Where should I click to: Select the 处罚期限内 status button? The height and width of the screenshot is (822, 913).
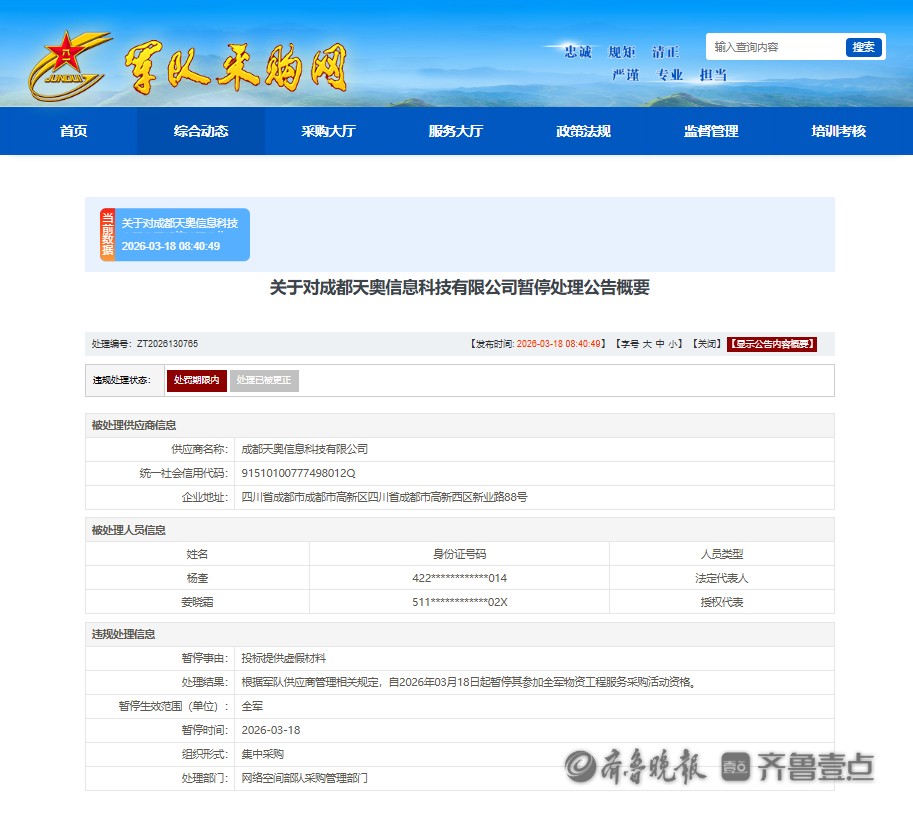click(x=196, y=380)
